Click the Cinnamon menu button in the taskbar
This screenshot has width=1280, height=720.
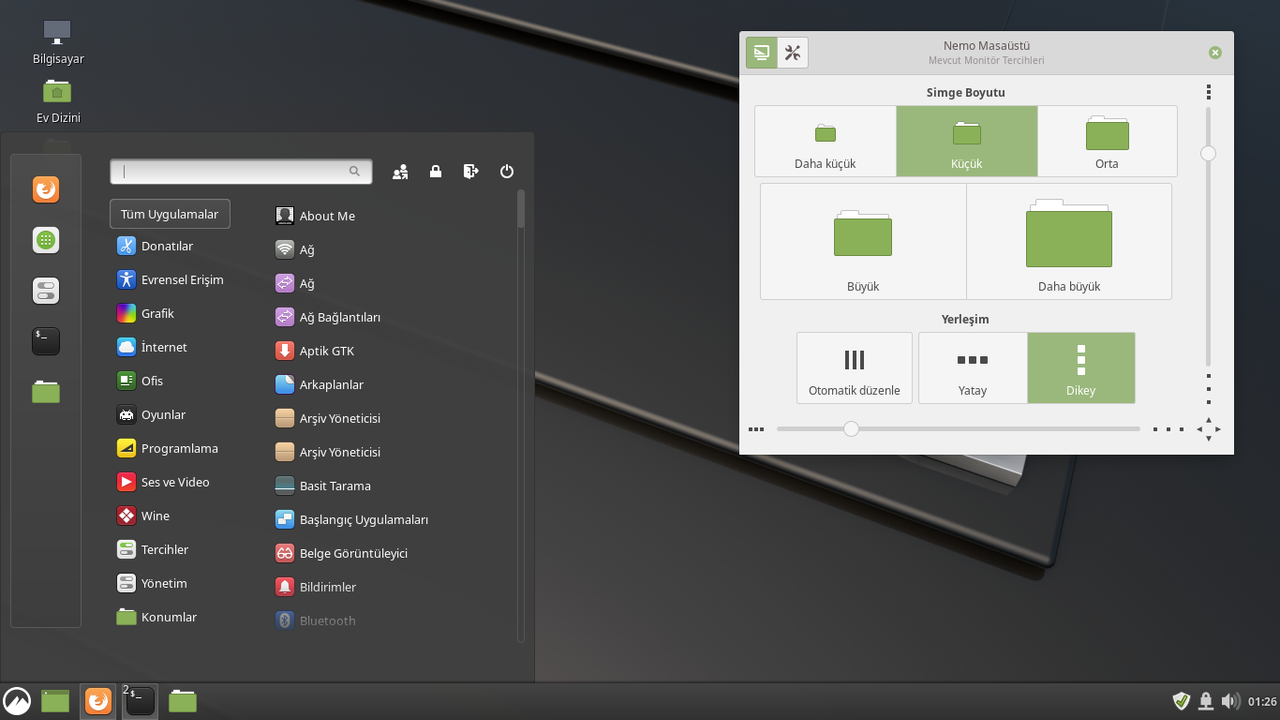click(x=17, y=701)
